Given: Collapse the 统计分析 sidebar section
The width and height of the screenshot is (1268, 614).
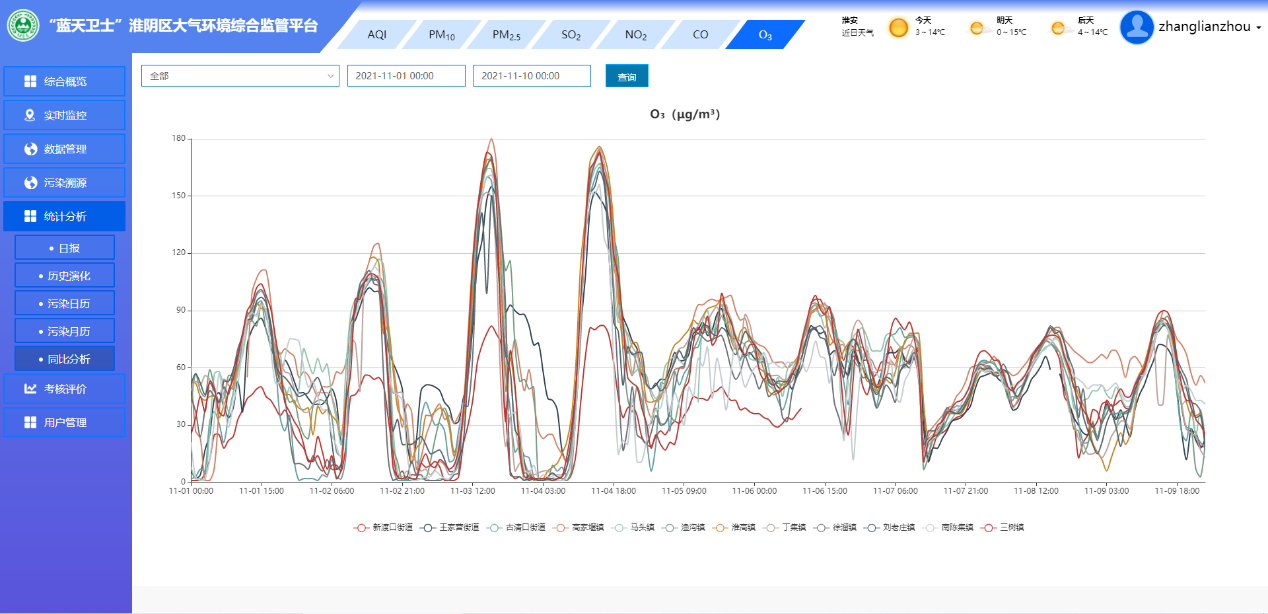Looking at the screenshot, I should pos(64,216).
